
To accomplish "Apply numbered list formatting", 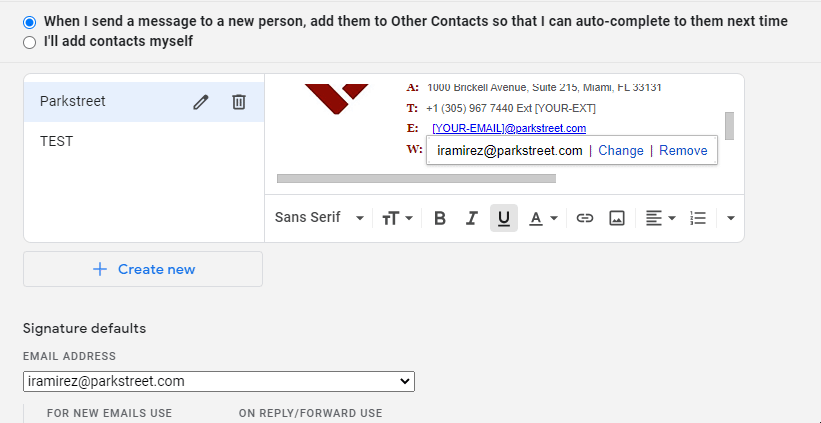I will 698,218.
